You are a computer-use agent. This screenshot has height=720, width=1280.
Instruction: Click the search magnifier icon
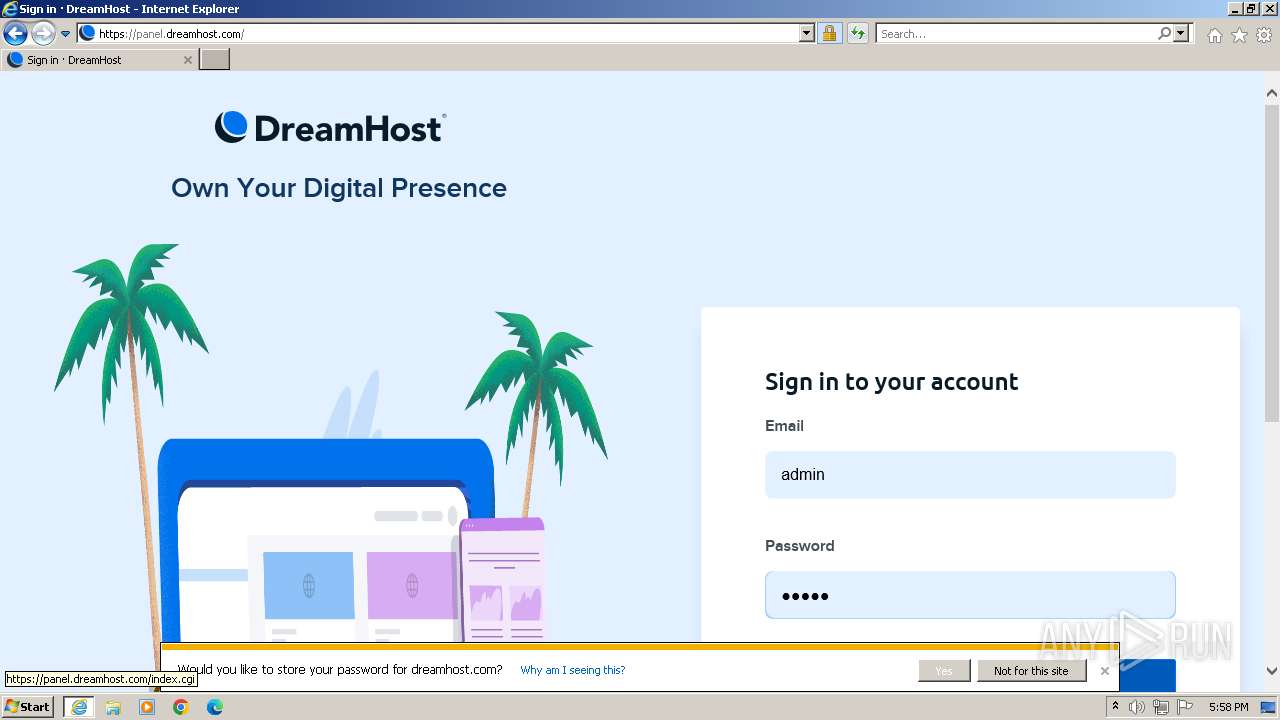click(x=1164, y=34)
